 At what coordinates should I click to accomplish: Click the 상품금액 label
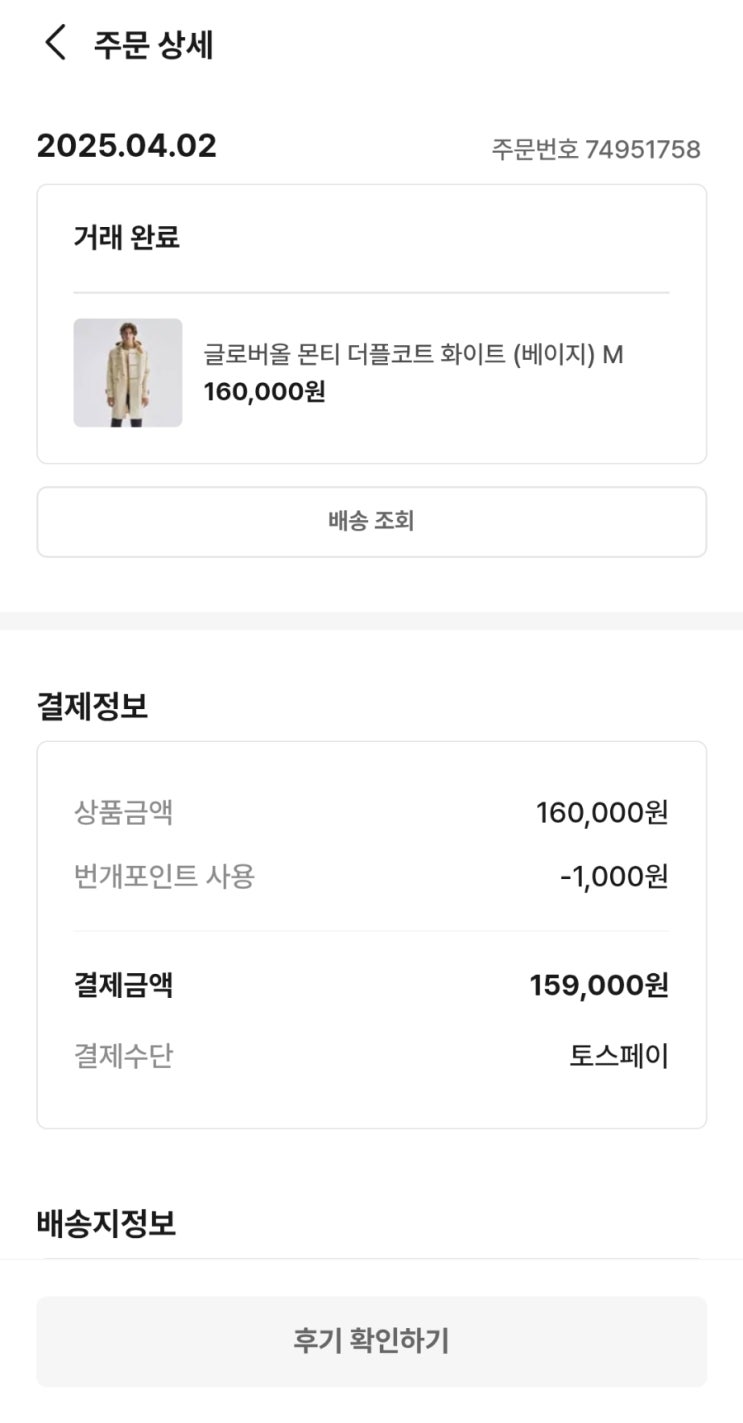[123, 813]
